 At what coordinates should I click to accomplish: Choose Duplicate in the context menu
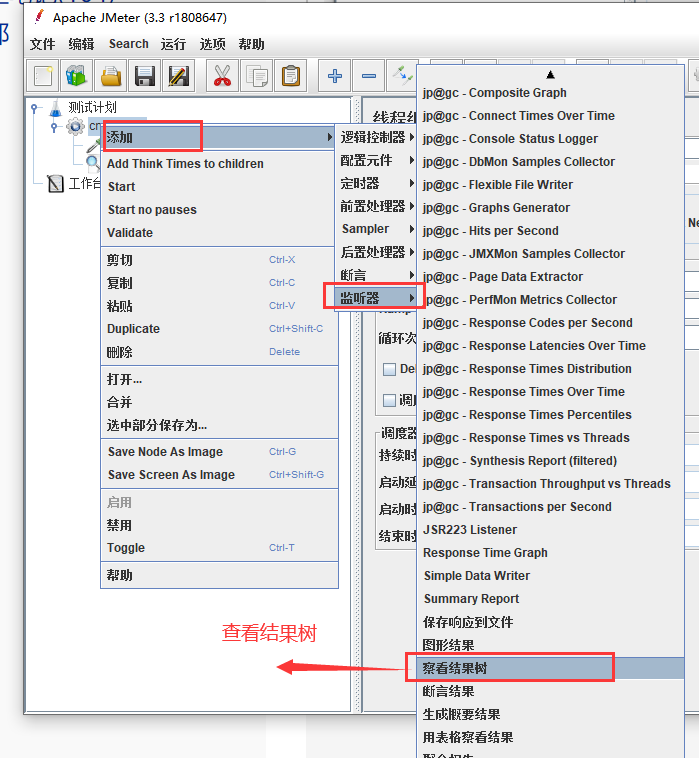[x=219, y=329]
